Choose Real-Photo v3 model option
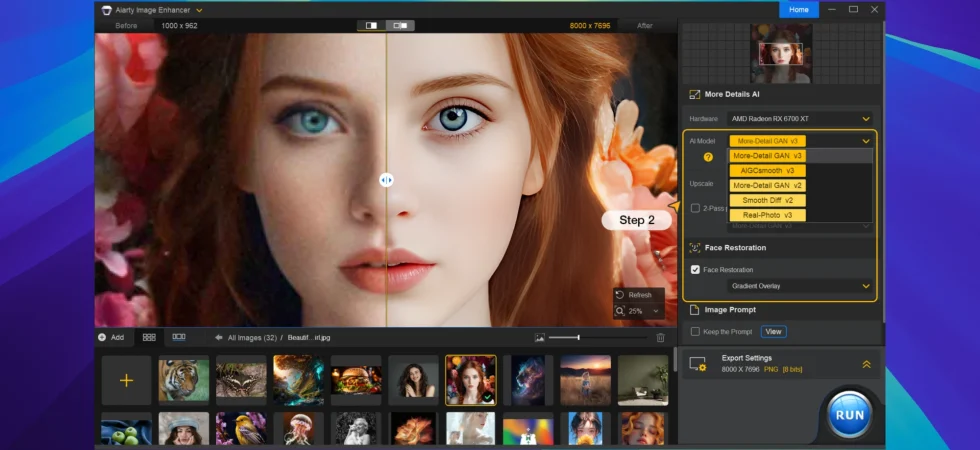Screen dimensions: 980x450 [x=767, y=215]
